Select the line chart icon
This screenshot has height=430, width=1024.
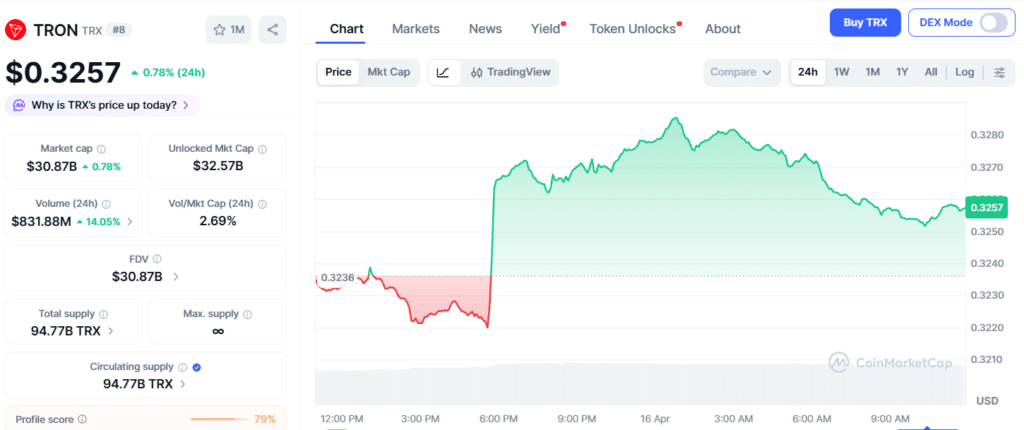click(443, 72)
